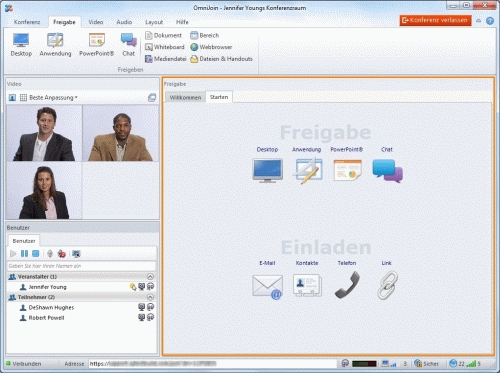Open the Kontakte address card icon
500x373 pixels.
(x=307, y=285)
